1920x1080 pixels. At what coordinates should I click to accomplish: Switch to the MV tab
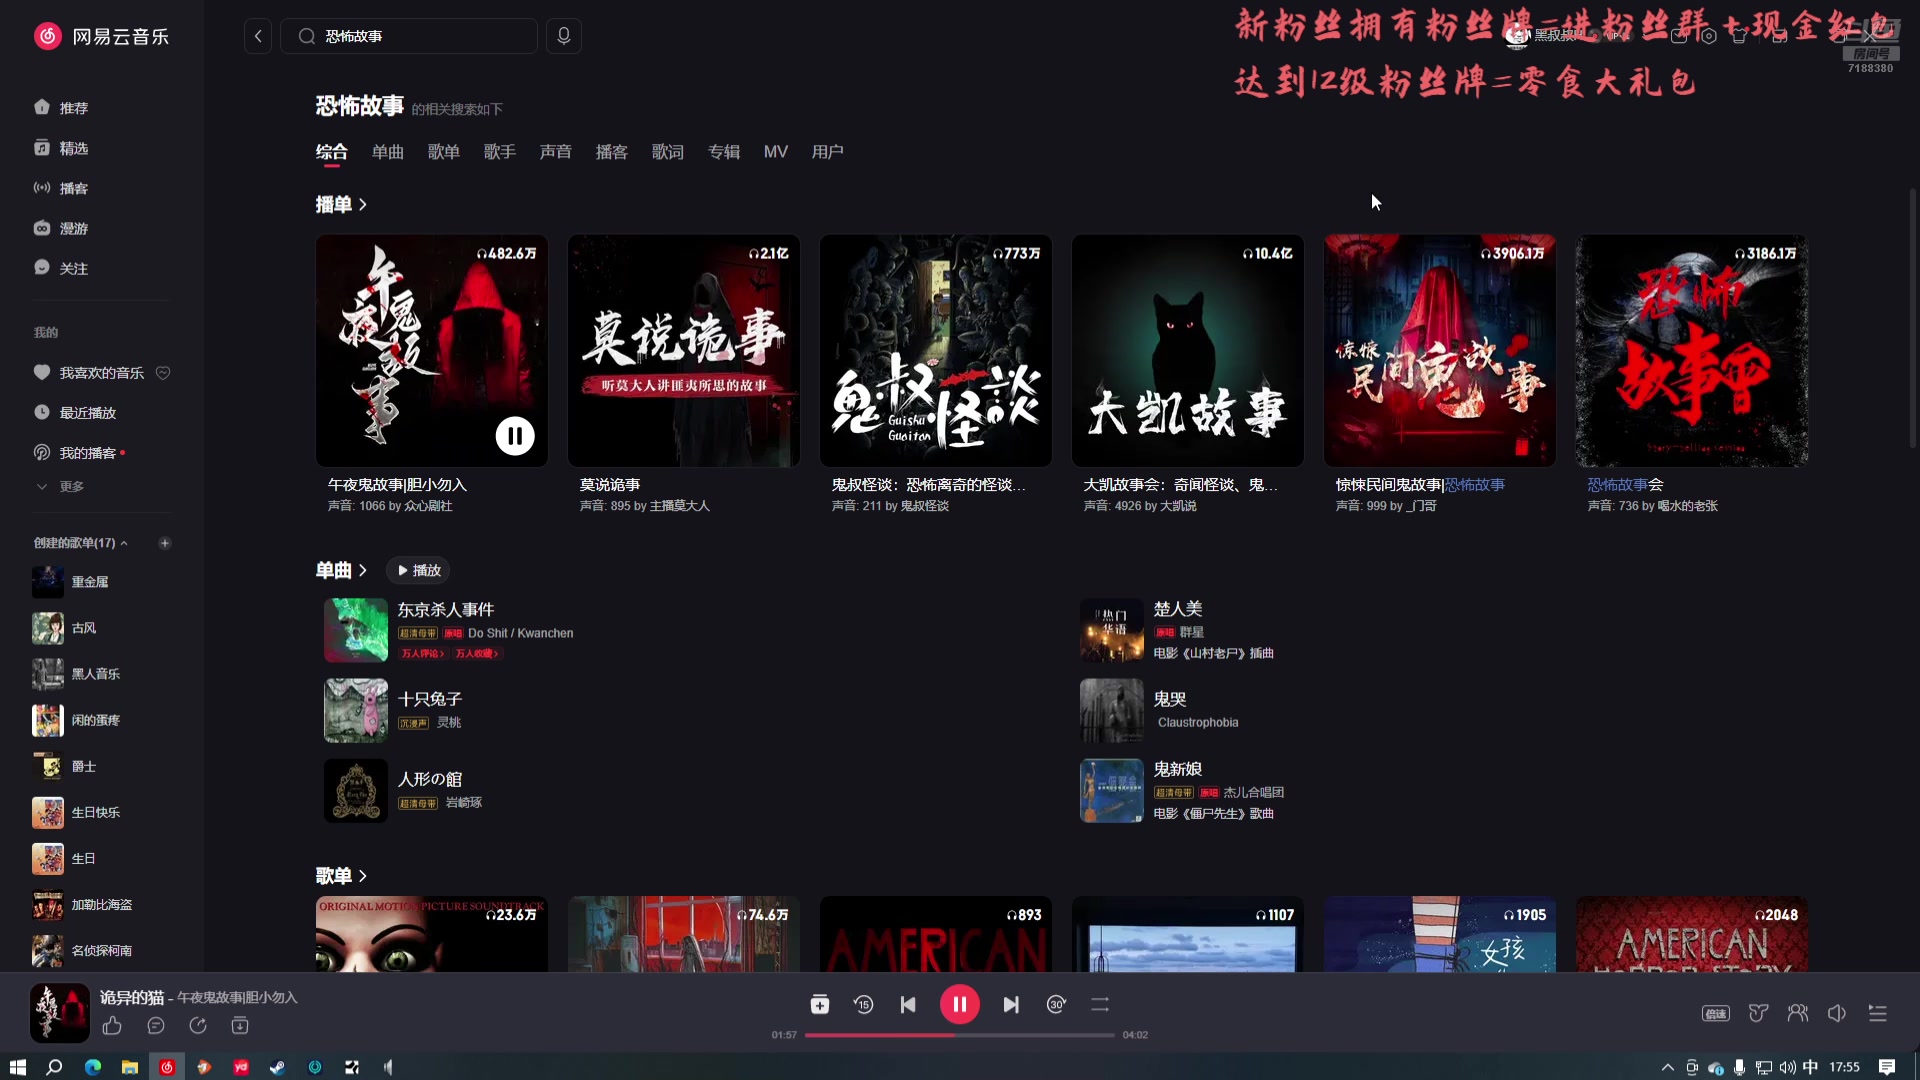coord(776,152)
